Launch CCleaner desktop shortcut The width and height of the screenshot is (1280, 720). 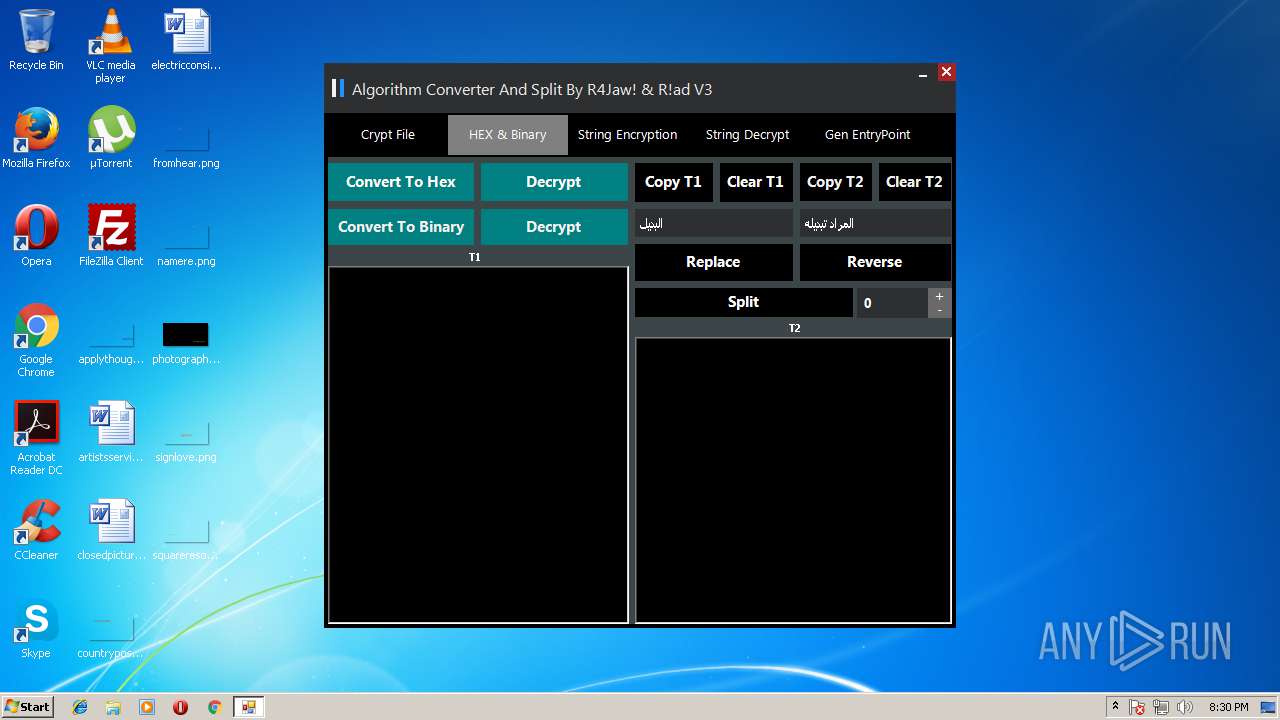(x=36, y=530)
